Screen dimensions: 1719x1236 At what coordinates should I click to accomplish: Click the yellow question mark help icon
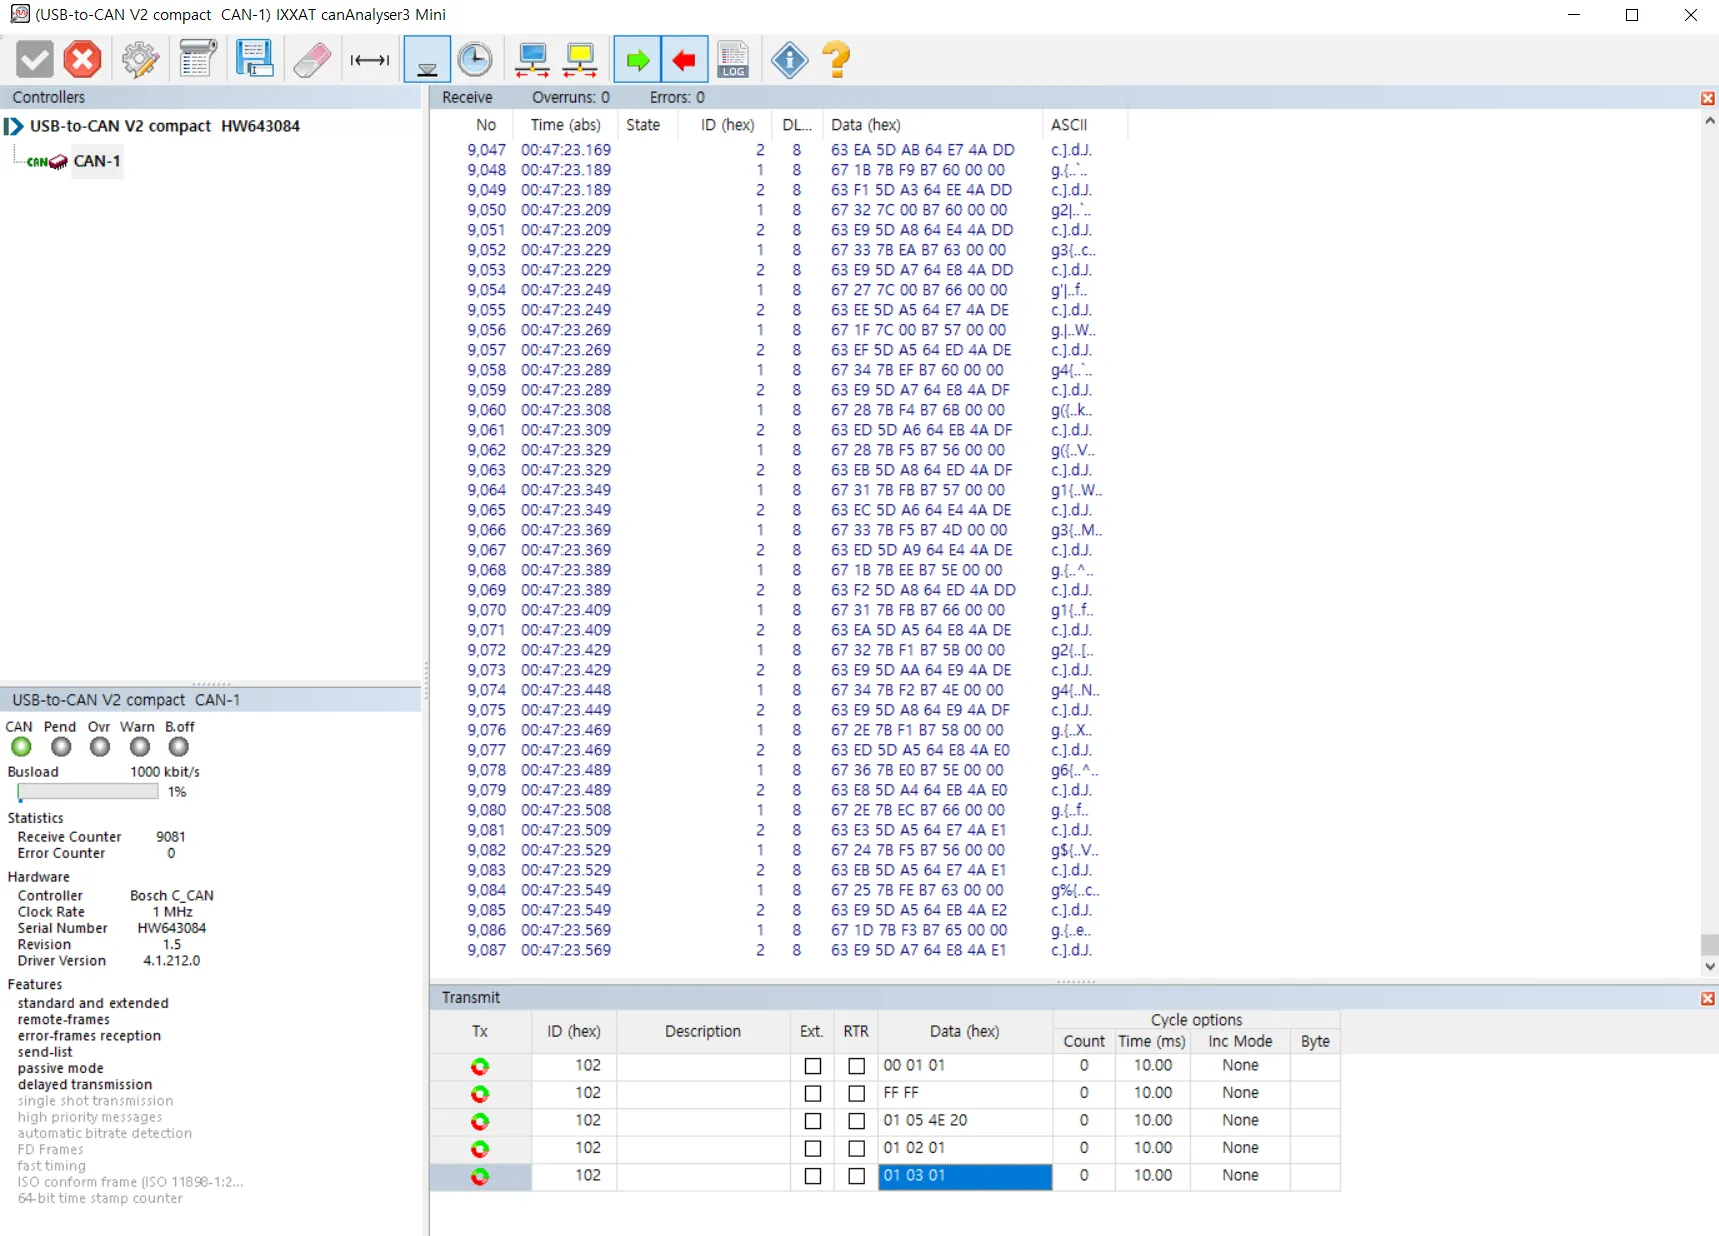(837, 60)
